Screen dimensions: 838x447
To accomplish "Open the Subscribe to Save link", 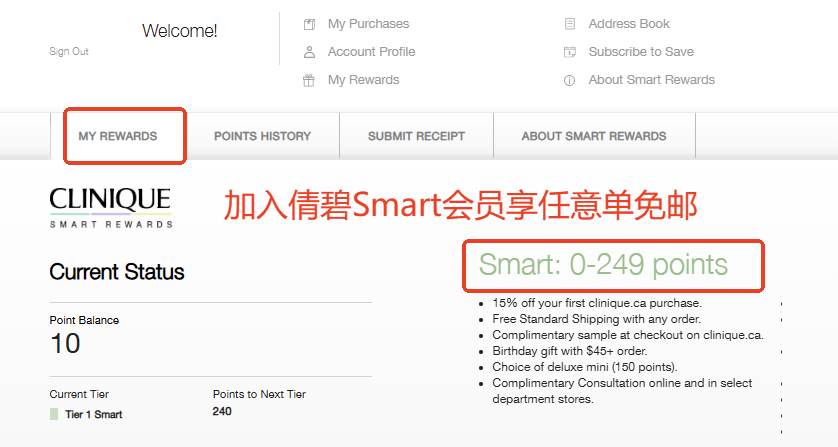I will point(641,52).
